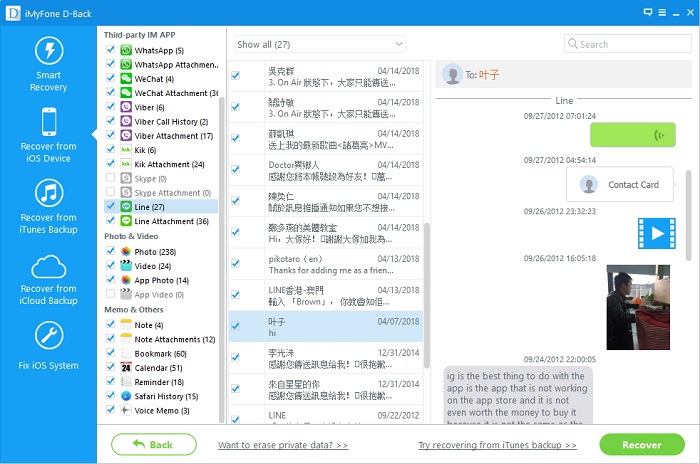Open the photo thumbnail in chat
The image size is (700, 464).
tap(638, 307)
